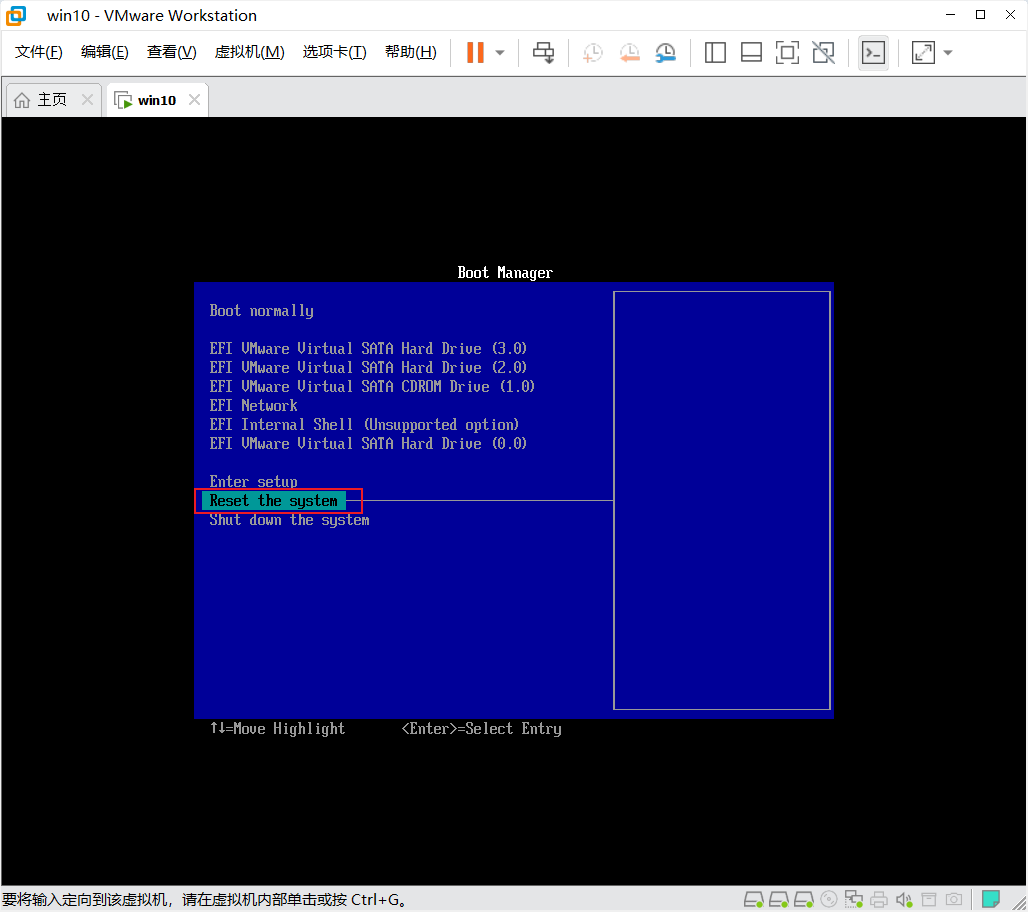Close the 主页 tab
Screen dimensions: 1028x912
coord(87,100)
